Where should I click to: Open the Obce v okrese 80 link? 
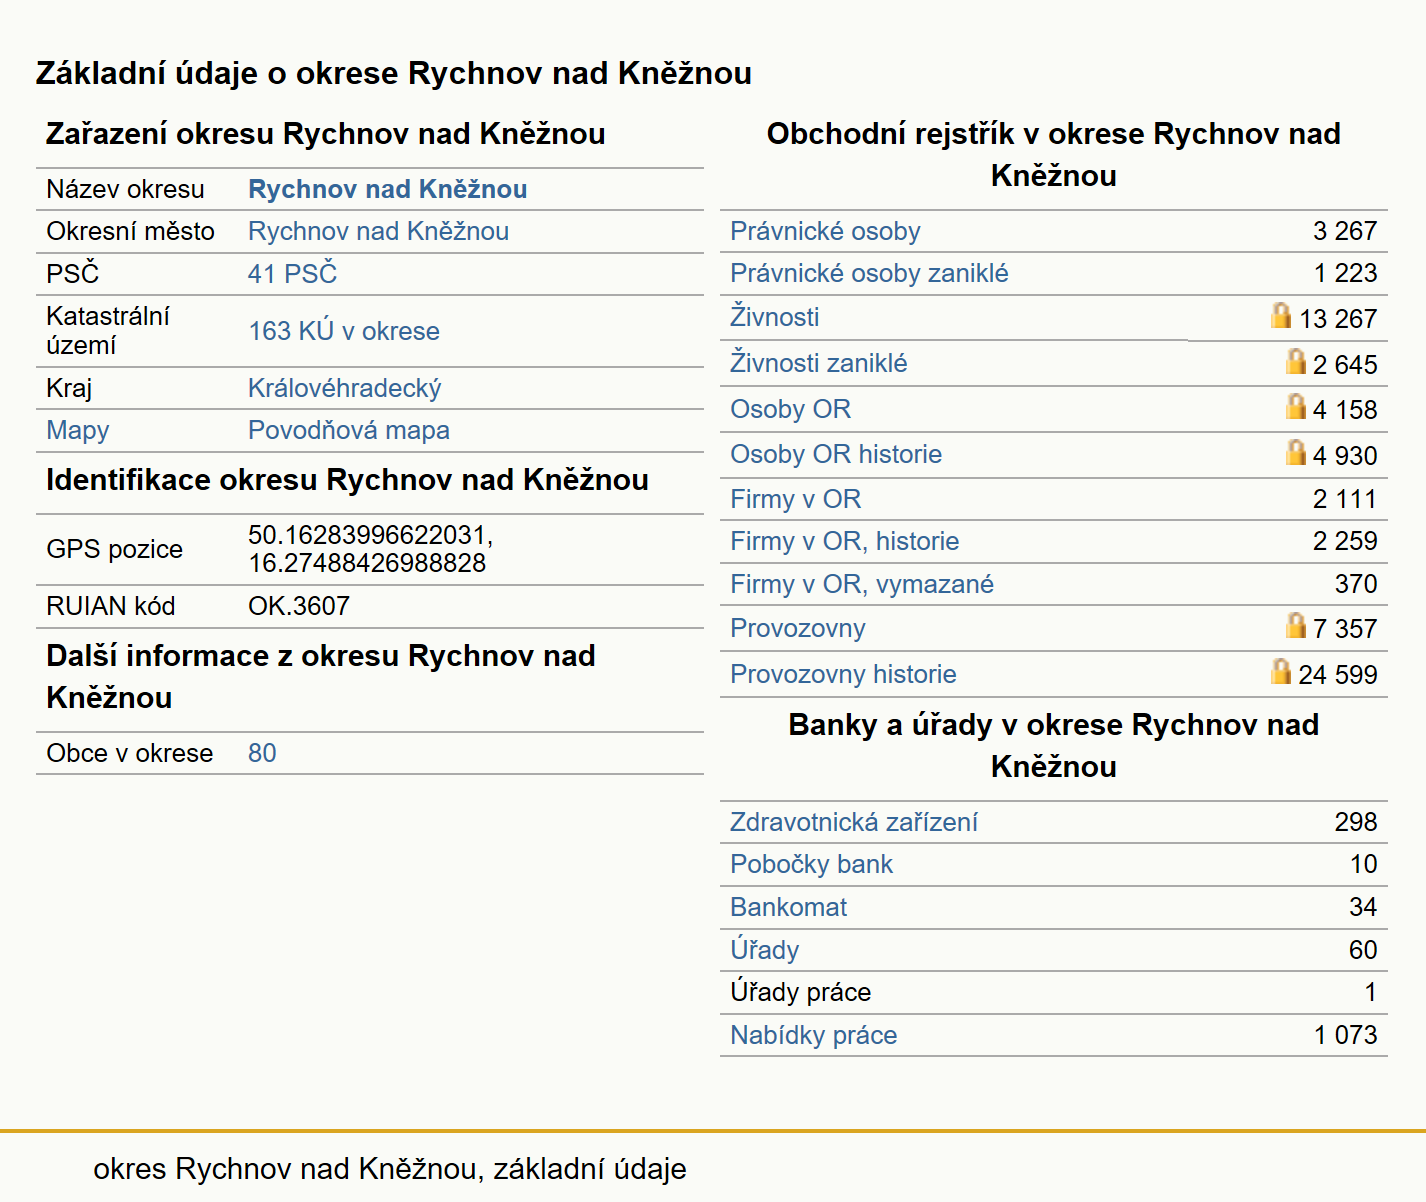(x=262, y=753)
